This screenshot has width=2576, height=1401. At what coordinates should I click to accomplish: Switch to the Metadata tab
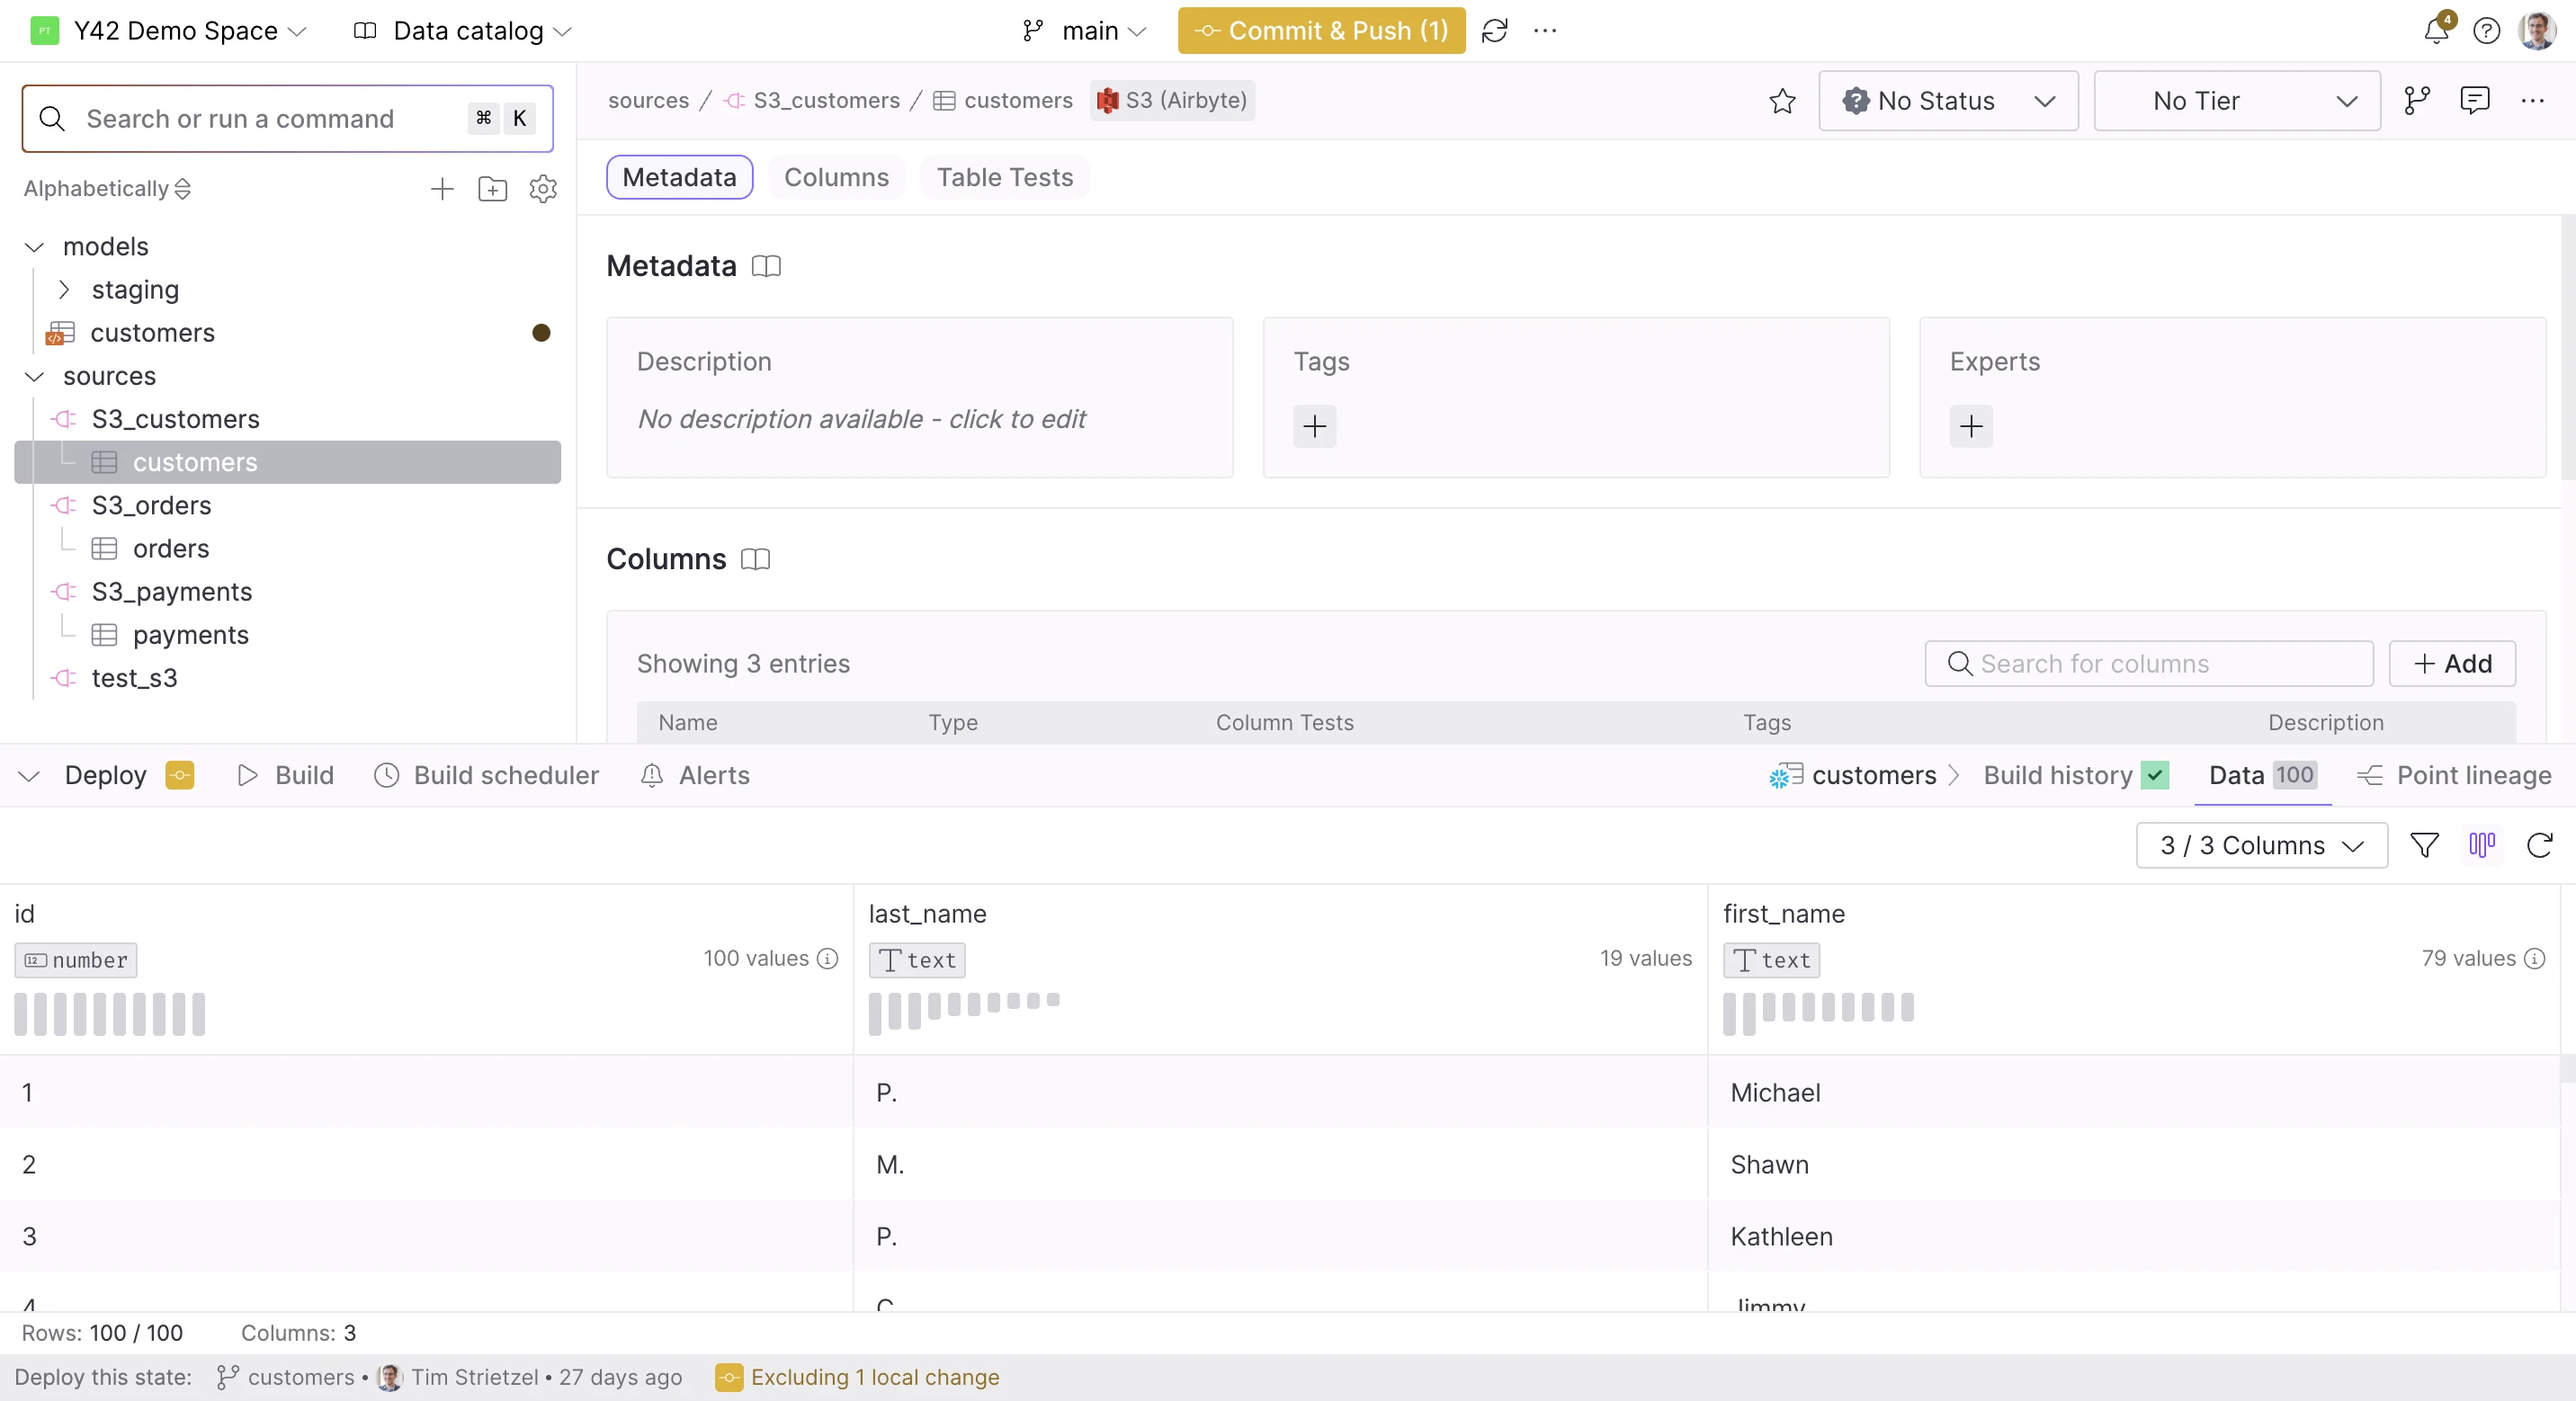pyautogui.click(x=679, y=178)
